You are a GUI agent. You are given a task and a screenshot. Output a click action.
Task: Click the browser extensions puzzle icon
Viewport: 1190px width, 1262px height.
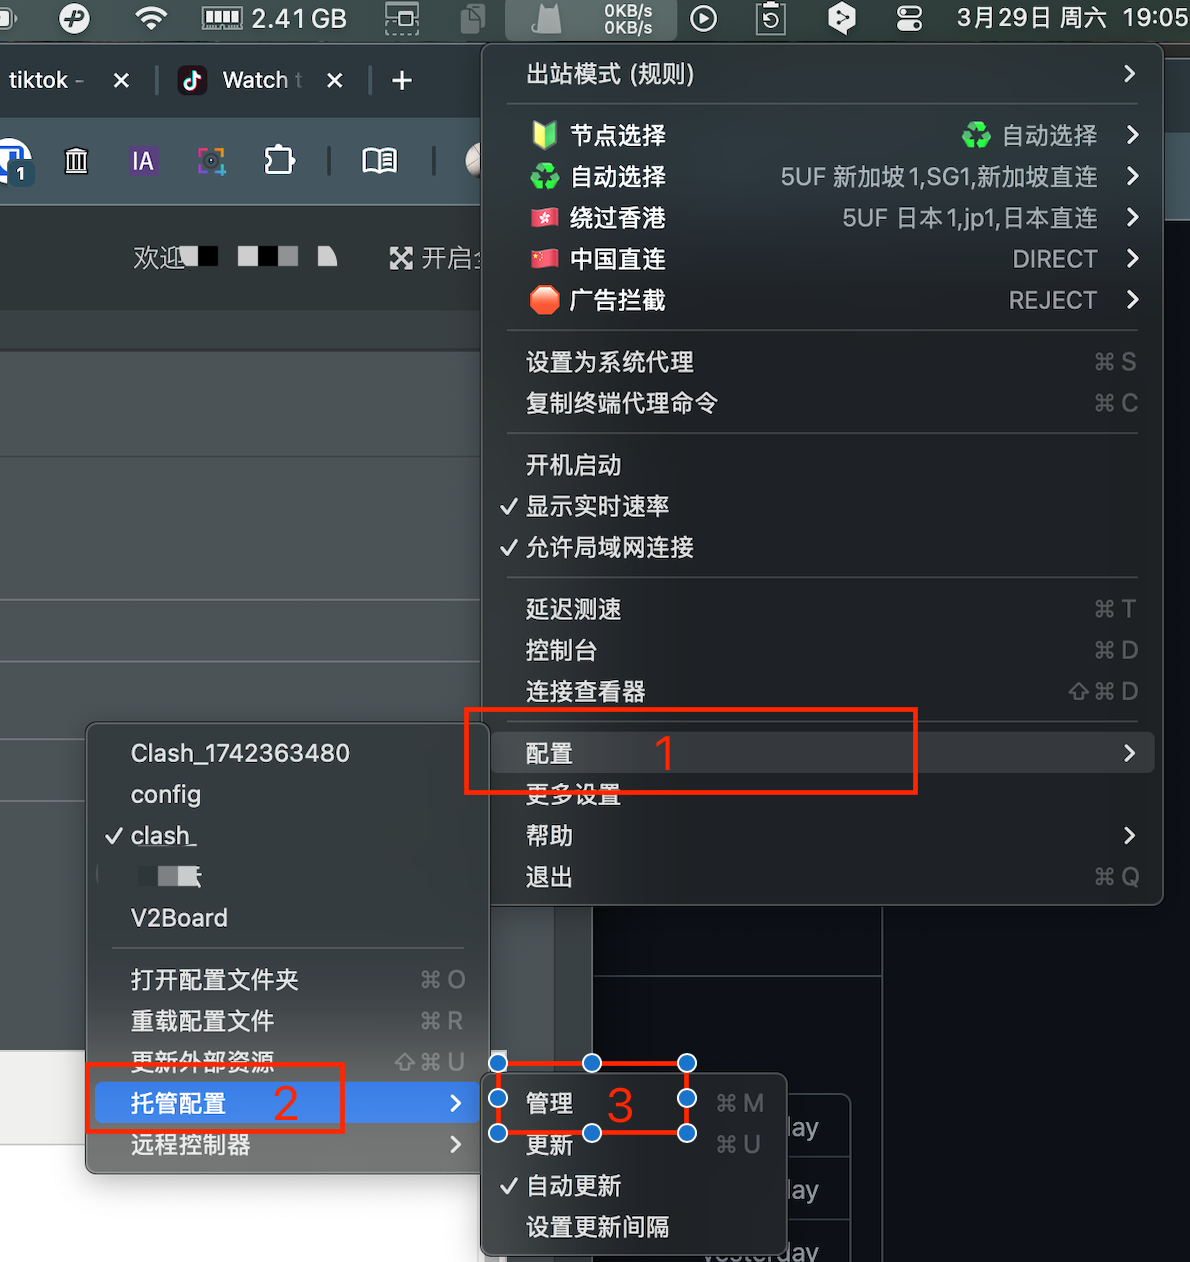279,160
